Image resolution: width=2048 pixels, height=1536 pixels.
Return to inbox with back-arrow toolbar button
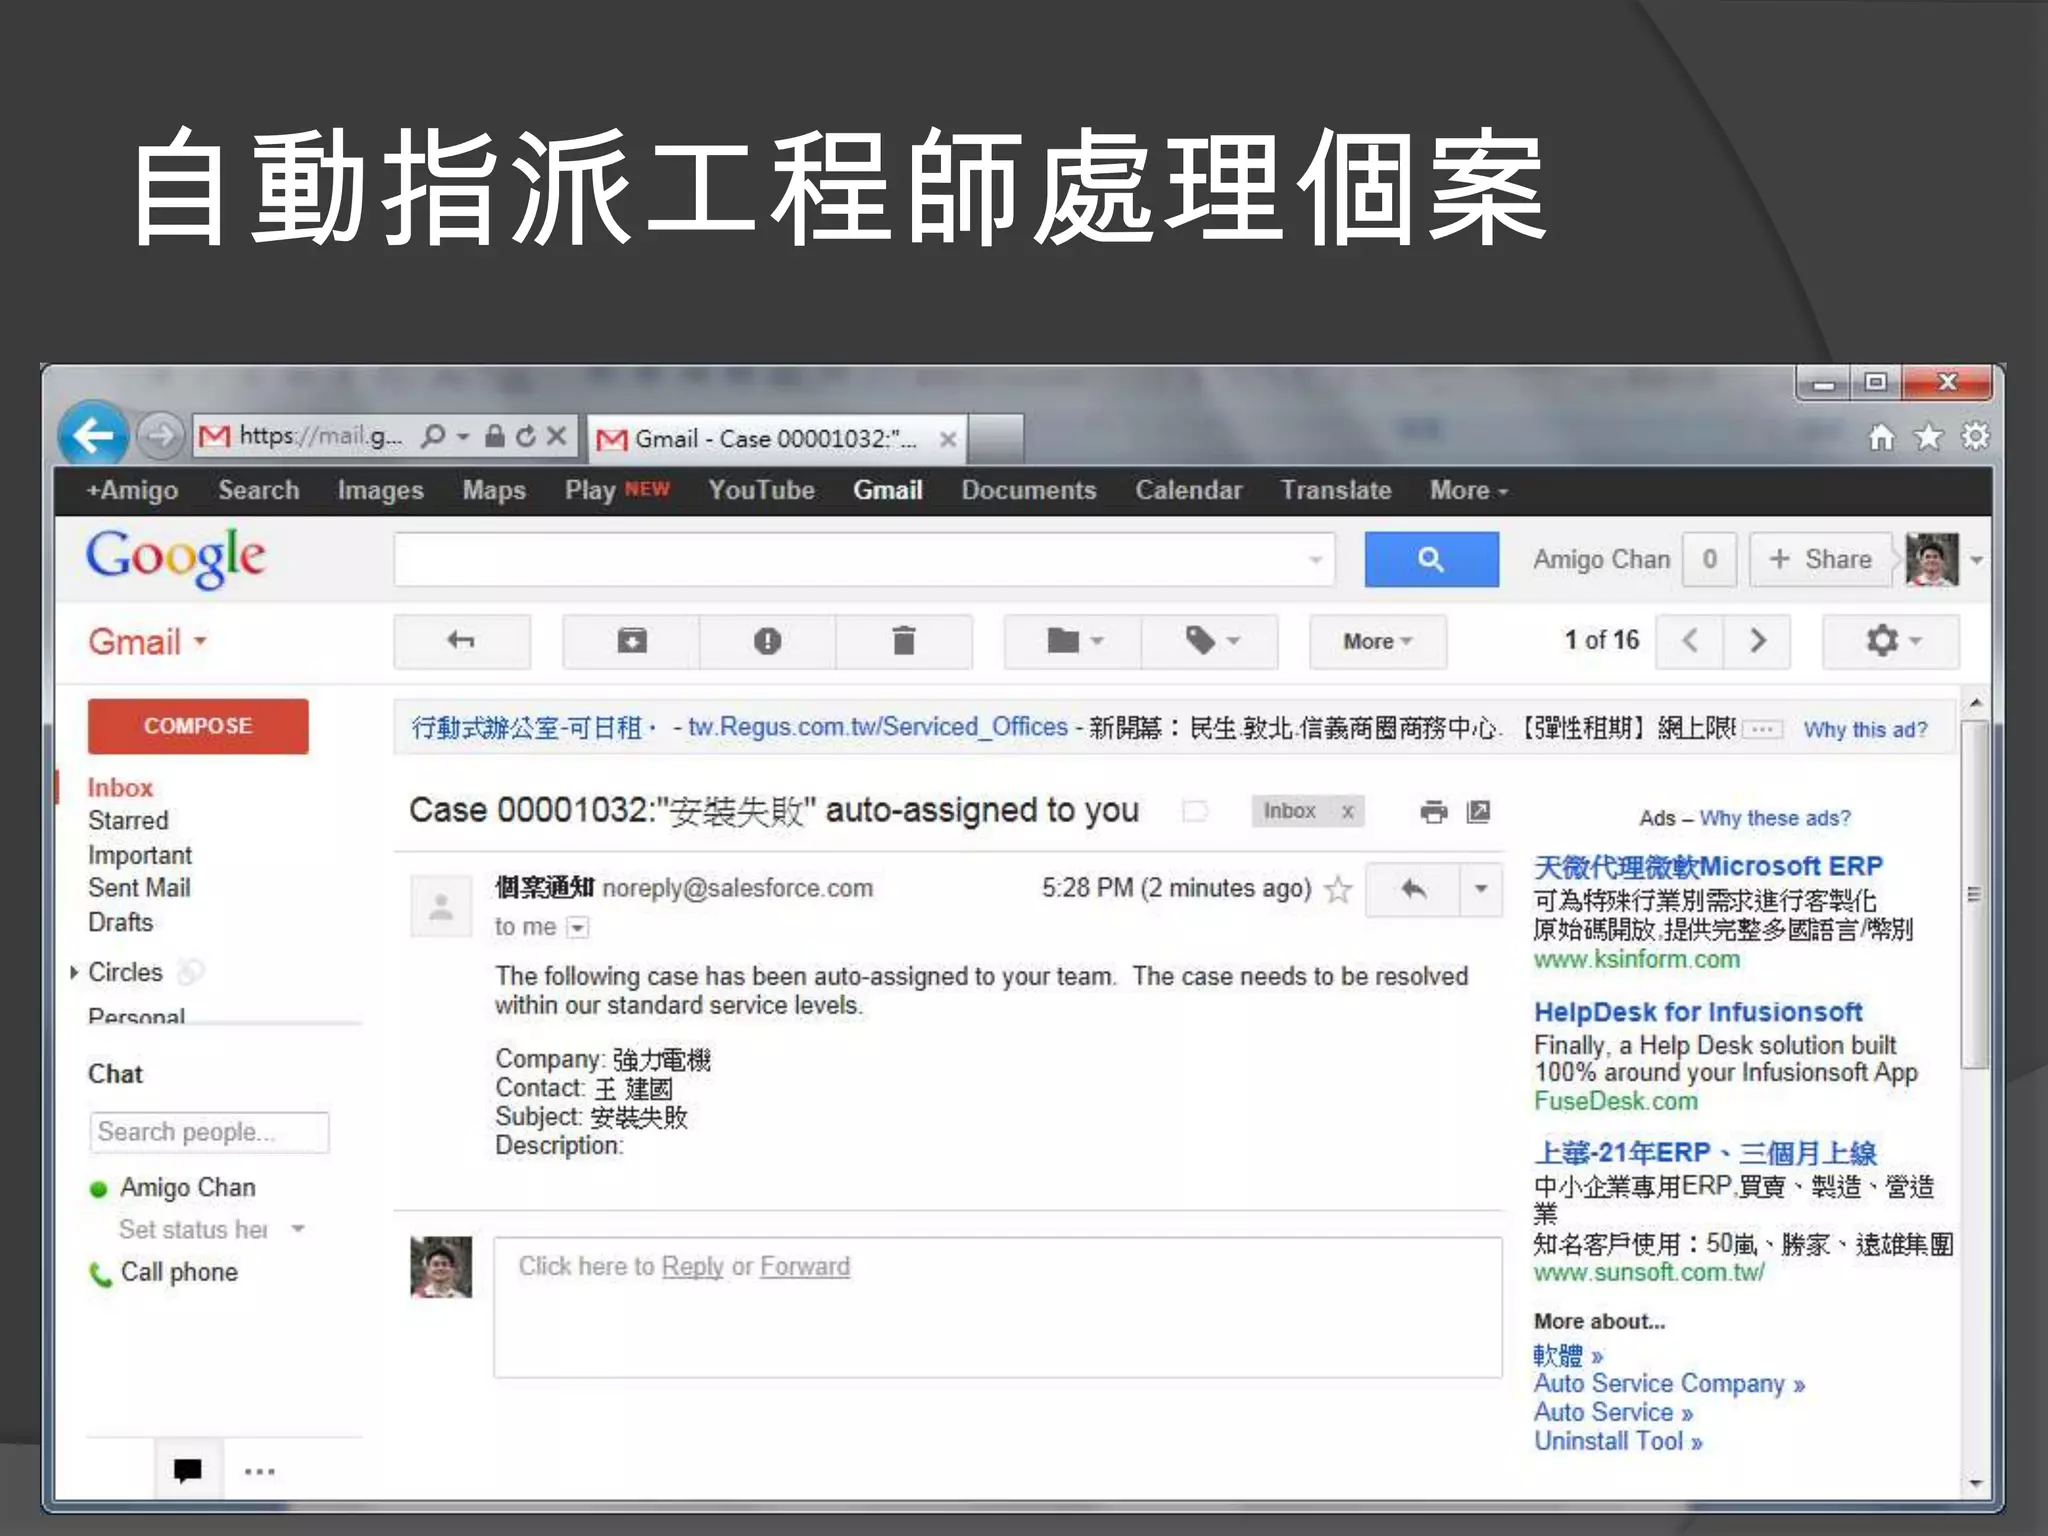461,641
